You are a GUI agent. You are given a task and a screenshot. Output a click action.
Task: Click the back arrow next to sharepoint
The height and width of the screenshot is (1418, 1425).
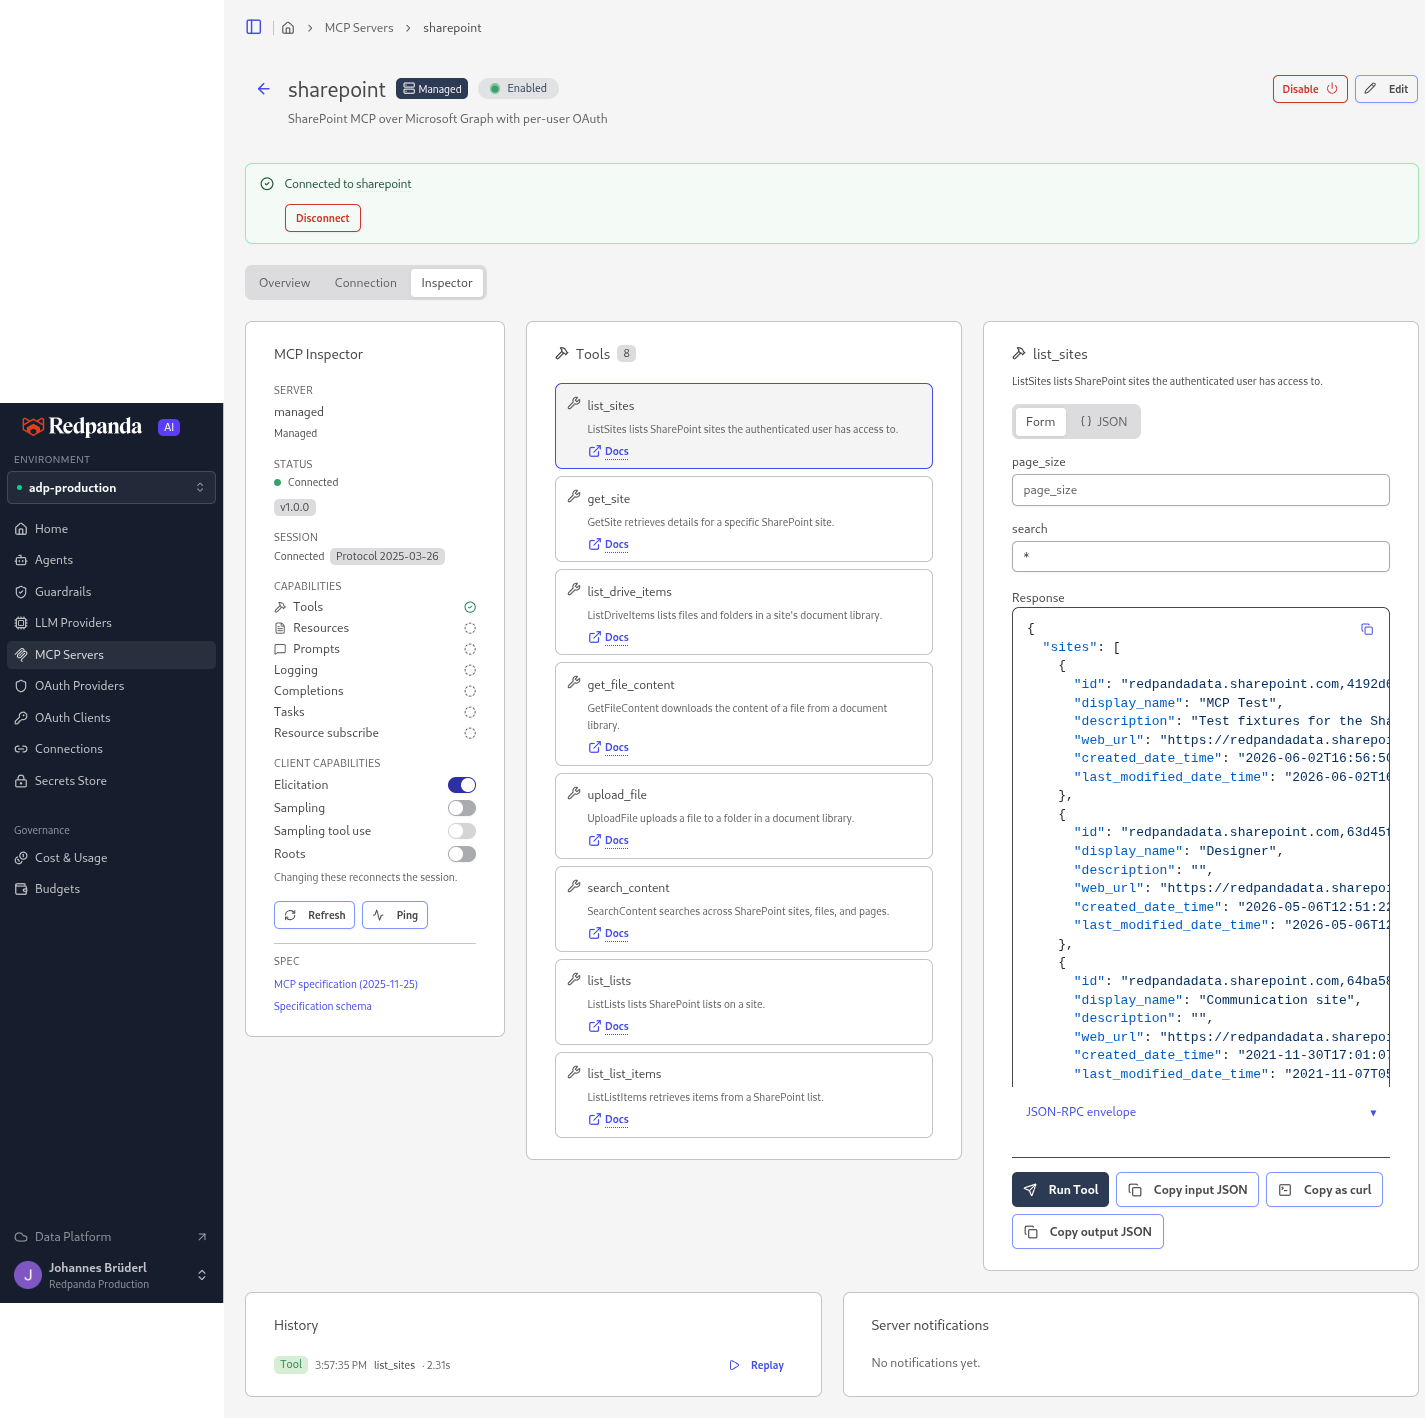(264, 89)
